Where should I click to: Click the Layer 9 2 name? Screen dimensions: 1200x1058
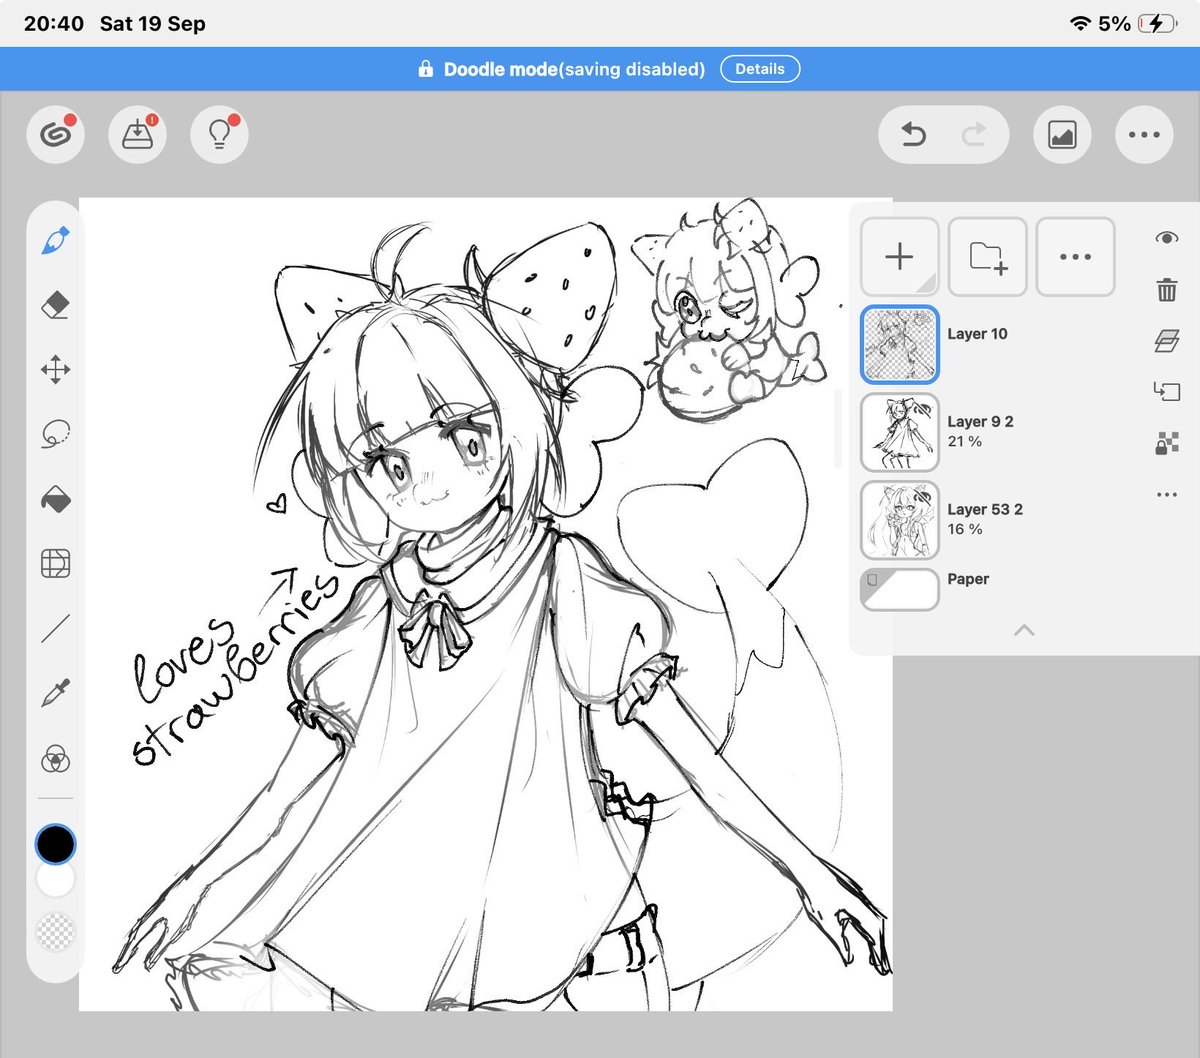coord(980,422)
